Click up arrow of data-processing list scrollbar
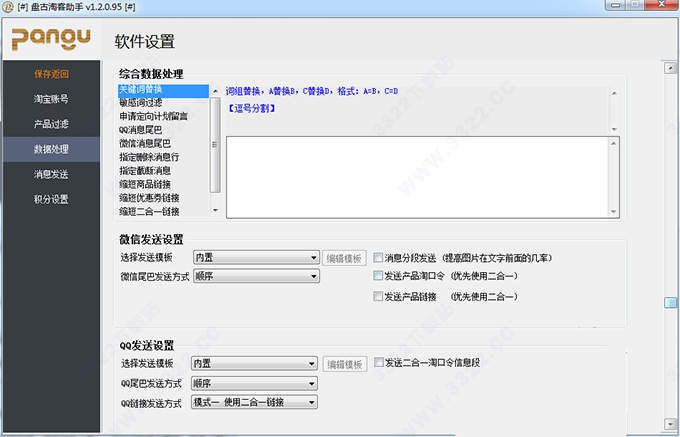 point(216,91)
